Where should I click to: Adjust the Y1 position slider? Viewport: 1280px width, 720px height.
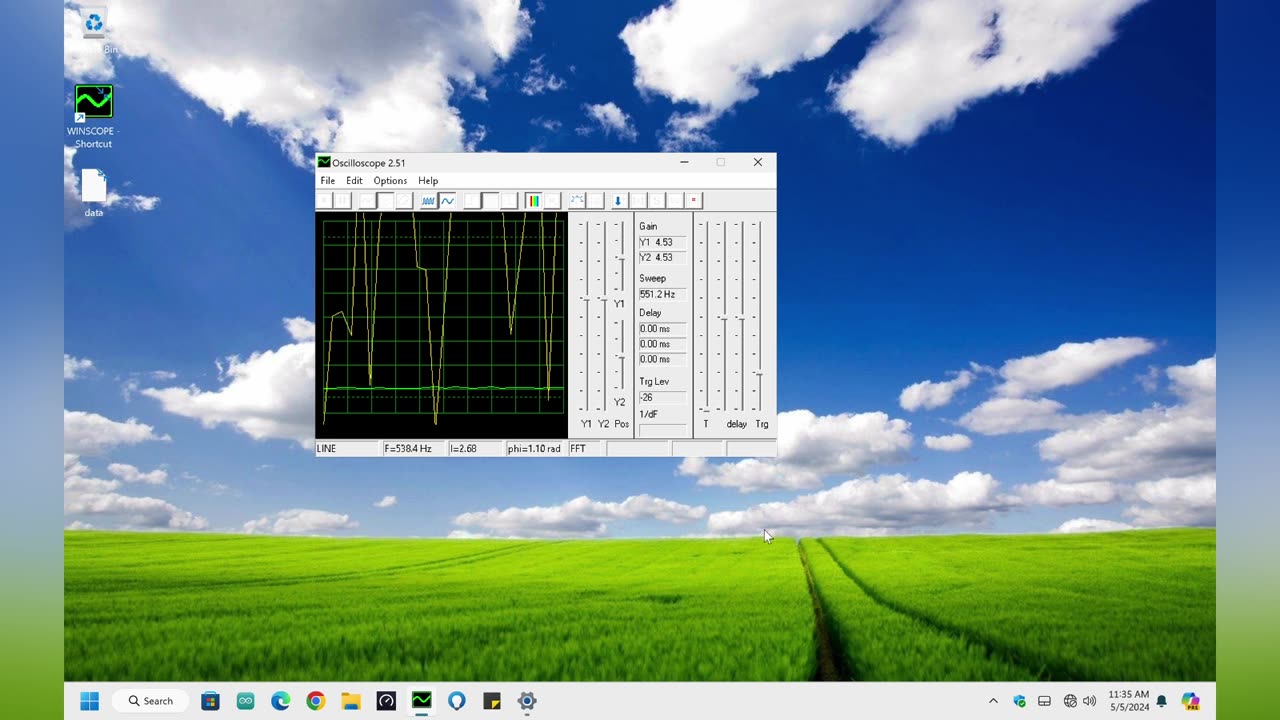(621, 256)
